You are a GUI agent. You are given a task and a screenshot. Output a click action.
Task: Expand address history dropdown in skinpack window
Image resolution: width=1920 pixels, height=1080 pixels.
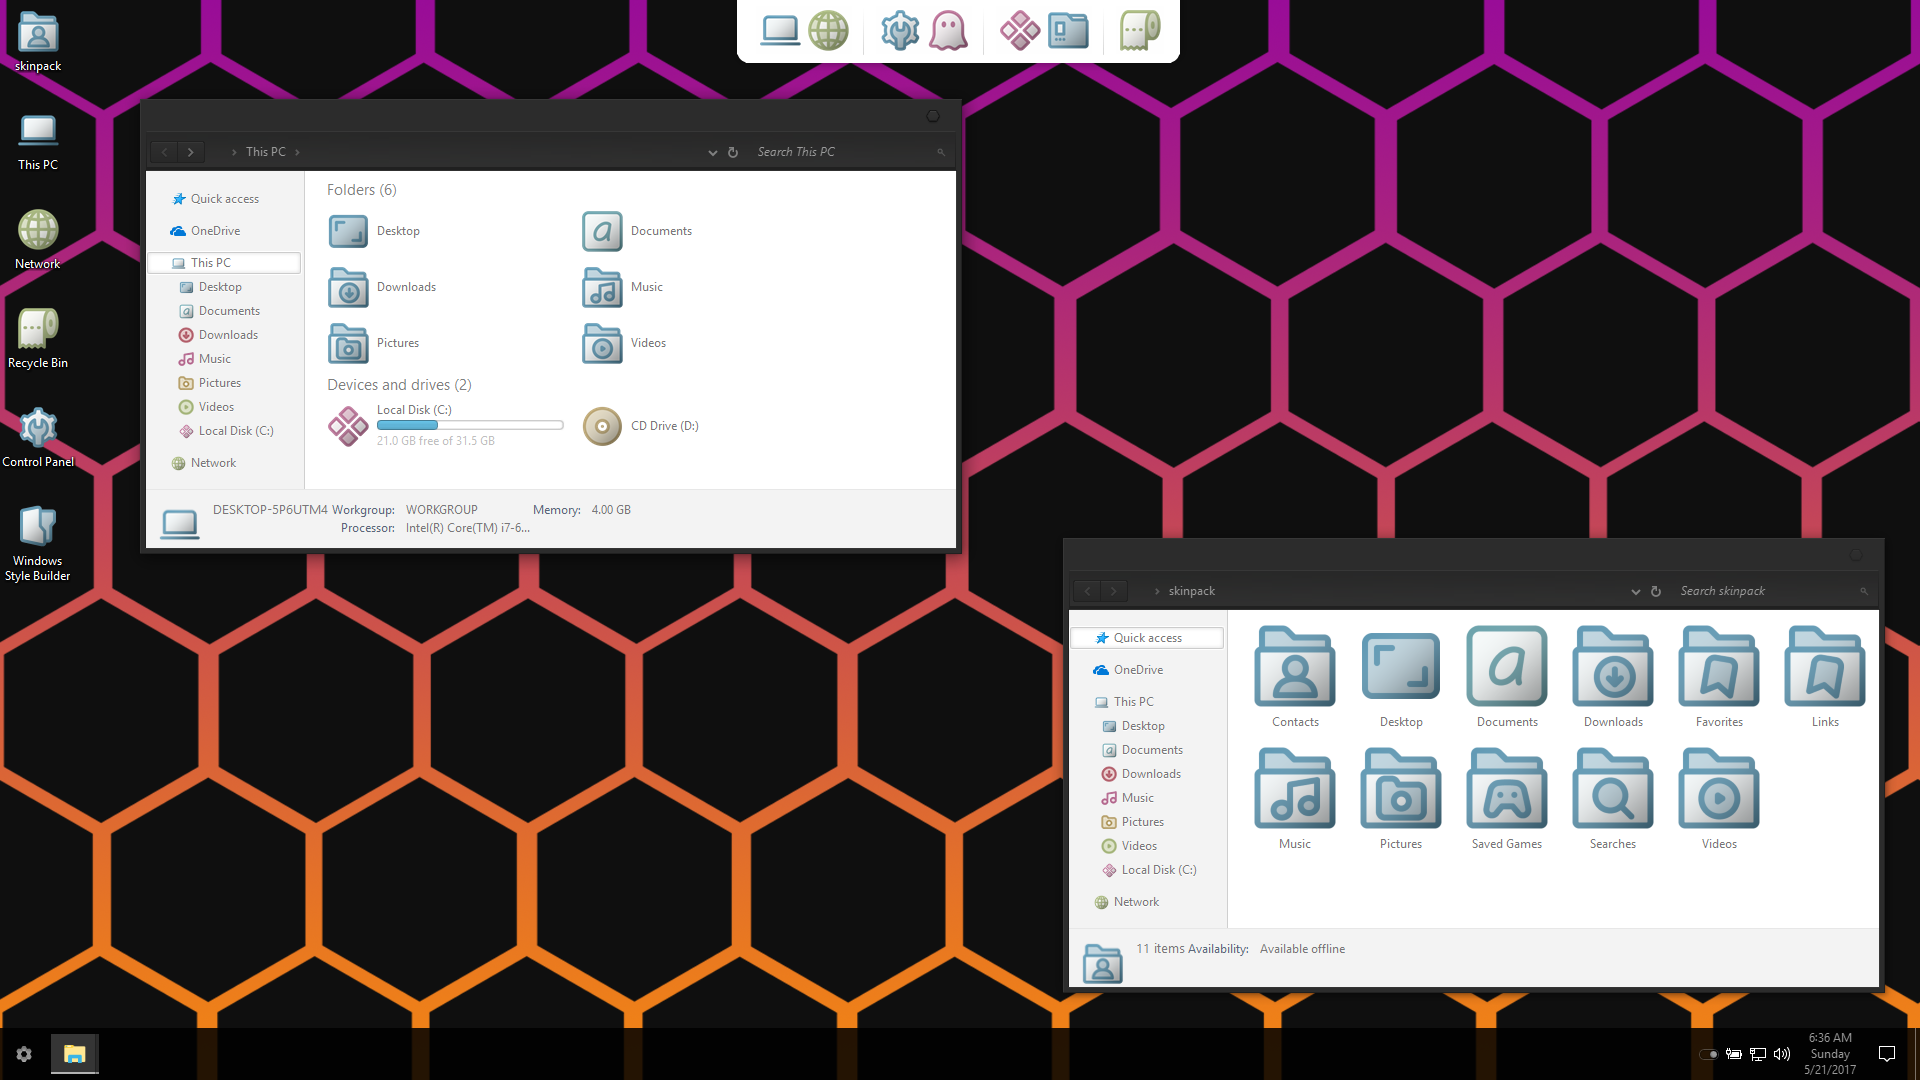point(1635,592)
